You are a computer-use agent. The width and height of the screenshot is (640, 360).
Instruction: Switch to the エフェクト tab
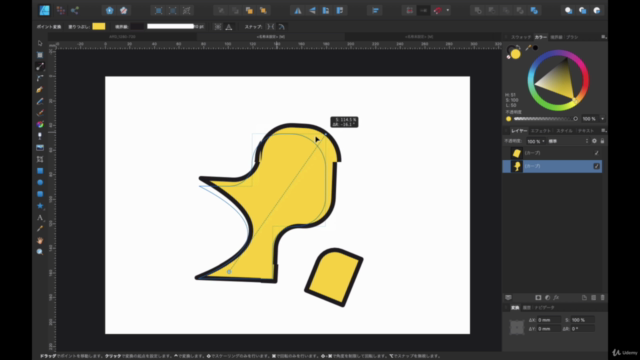pyautogui.click(x=541, y=131)
